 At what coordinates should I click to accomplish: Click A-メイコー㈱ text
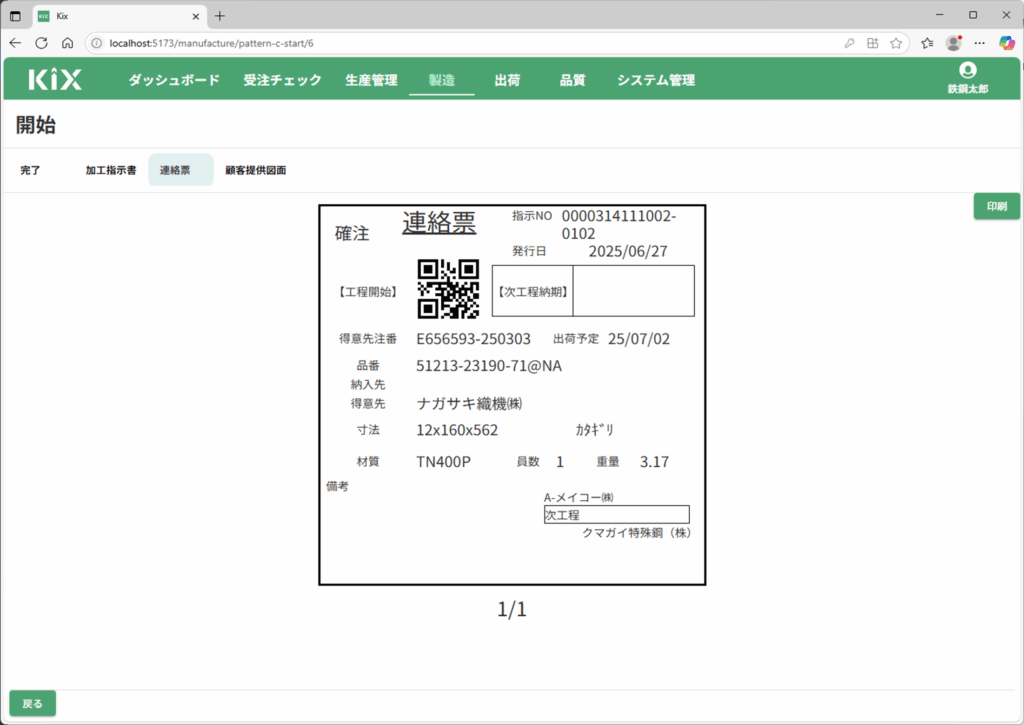(579, 498)
